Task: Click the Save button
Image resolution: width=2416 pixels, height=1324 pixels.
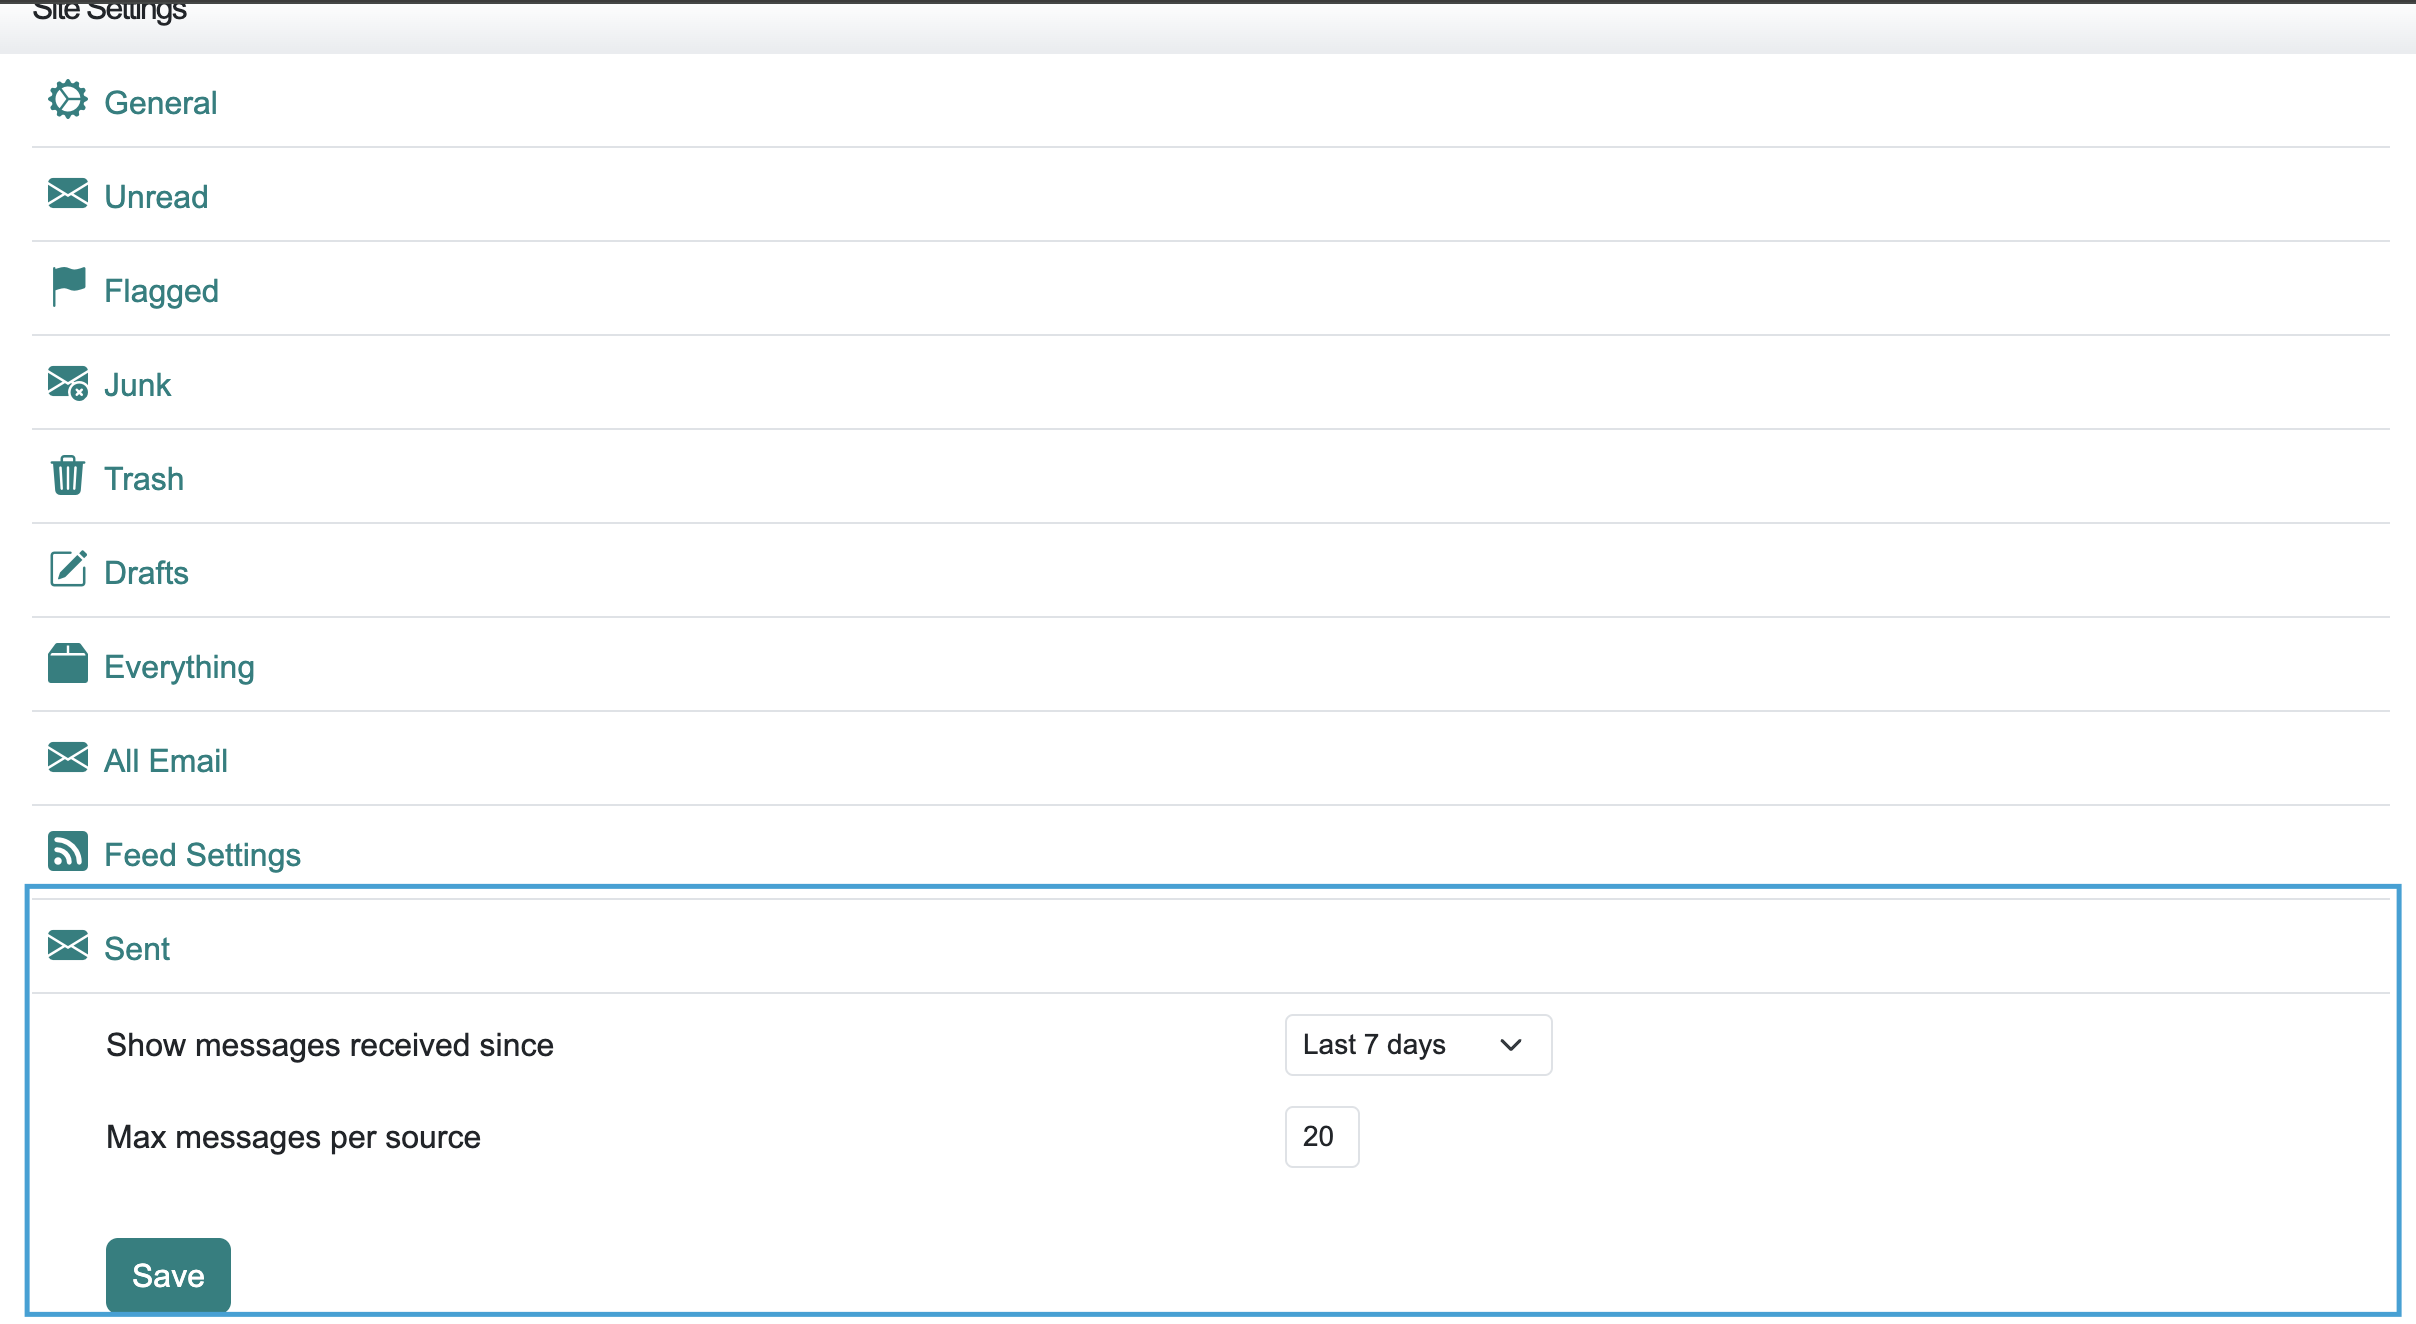Action: 168,1275
